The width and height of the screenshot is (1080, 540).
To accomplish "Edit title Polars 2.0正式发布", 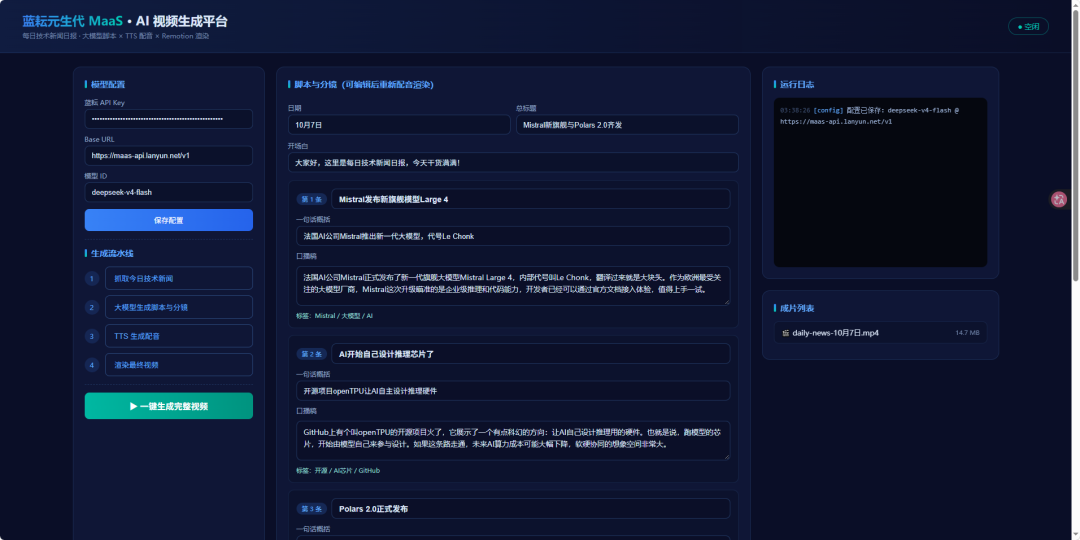I will pyautogui.click(x=530, y=509).
